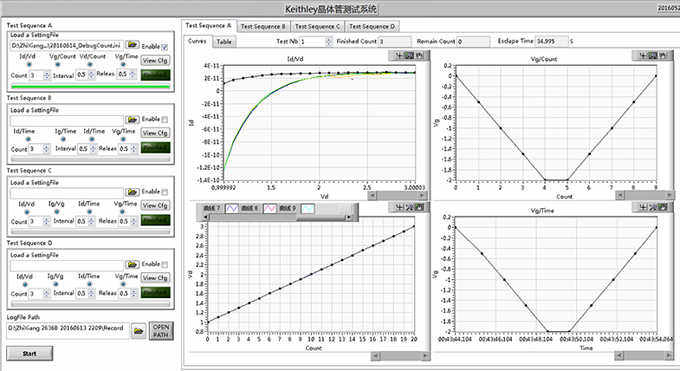Open folder icon for Test Sequence B file
Image resolution: width=680 pixels, height=371 pixels.
point(132,119)
